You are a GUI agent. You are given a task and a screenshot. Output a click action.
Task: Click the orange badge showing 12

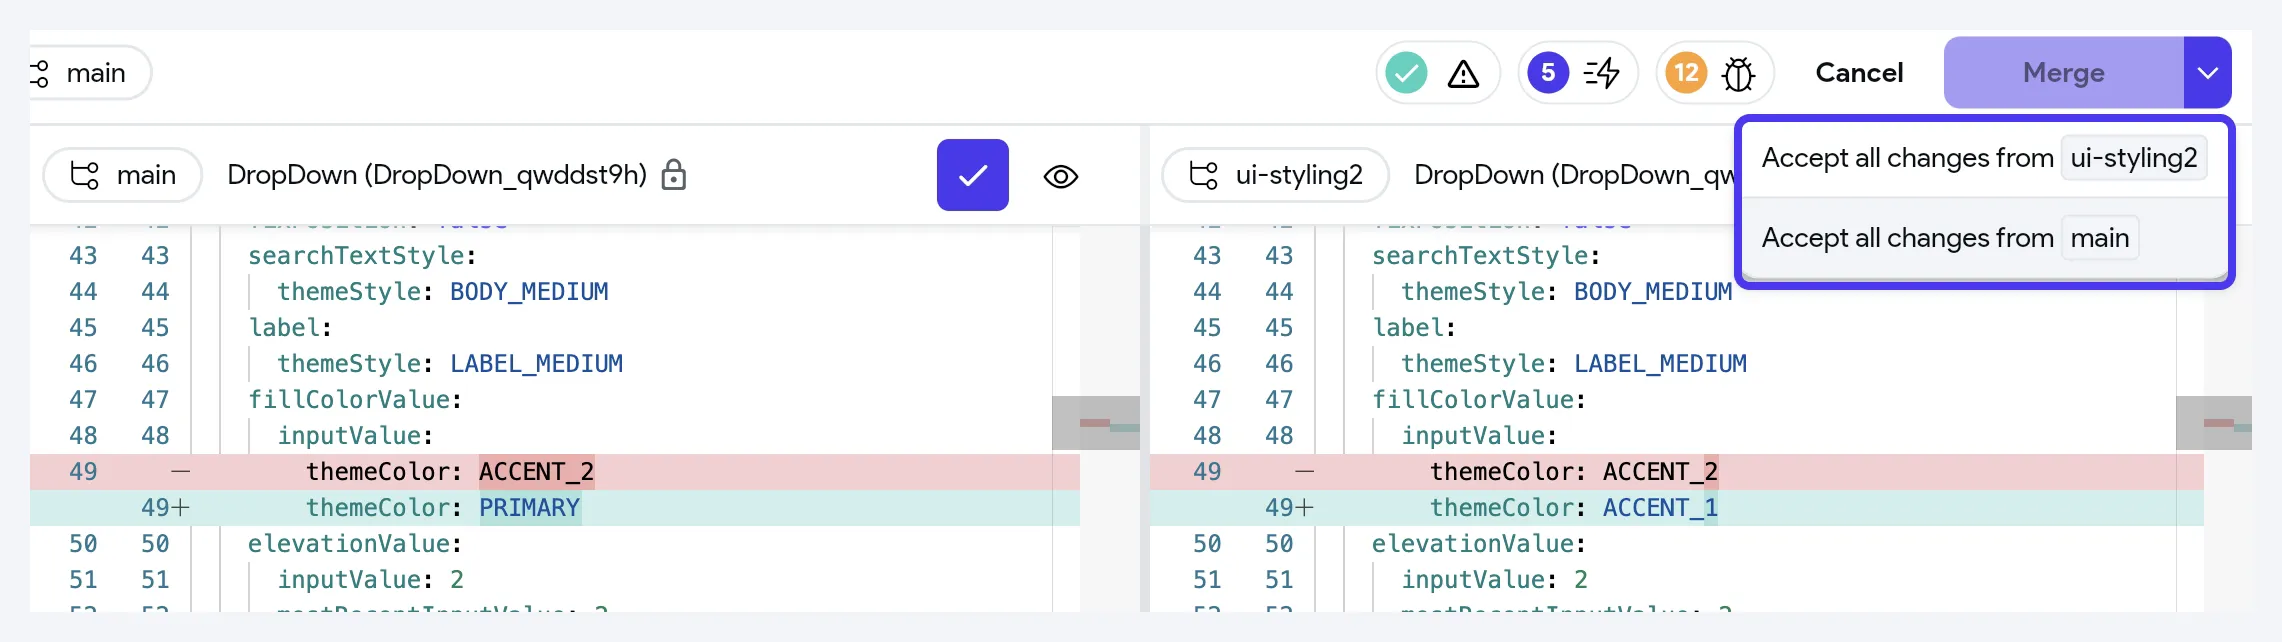click(1686, 73)
